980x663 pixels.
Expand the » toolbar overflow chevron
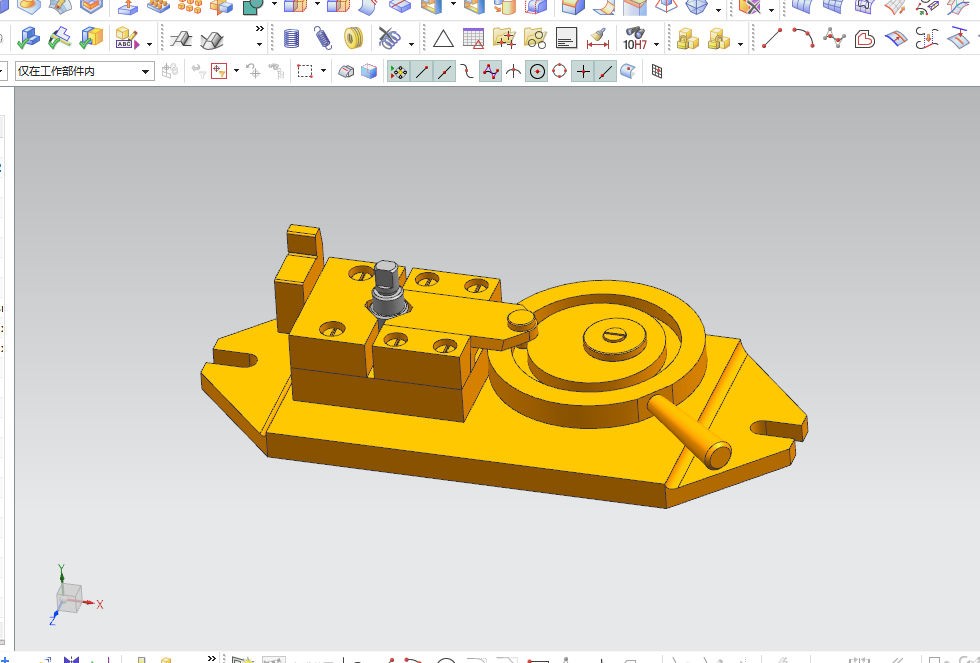tap(259, 29)
